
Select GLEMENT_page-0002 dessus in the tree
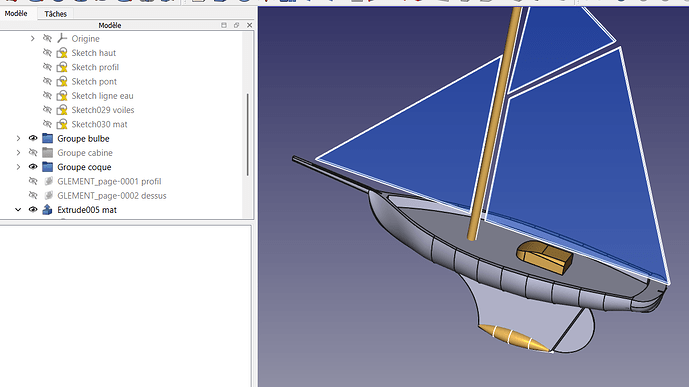tap(112, 195)
